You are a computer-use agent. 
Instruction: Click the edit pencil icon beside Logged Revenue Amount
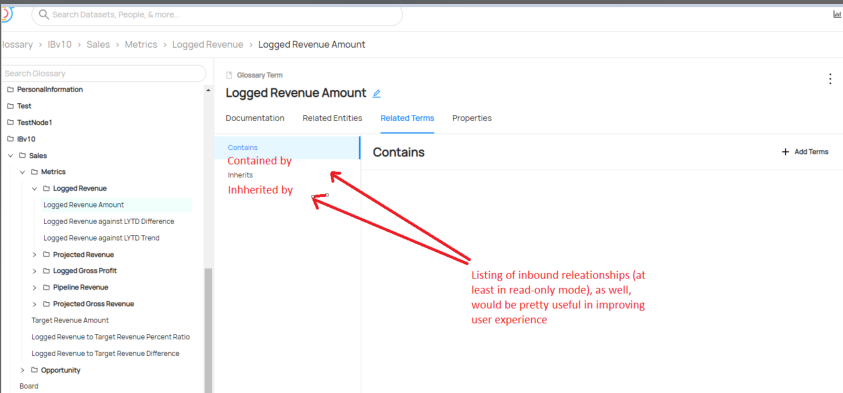(376, 94)
